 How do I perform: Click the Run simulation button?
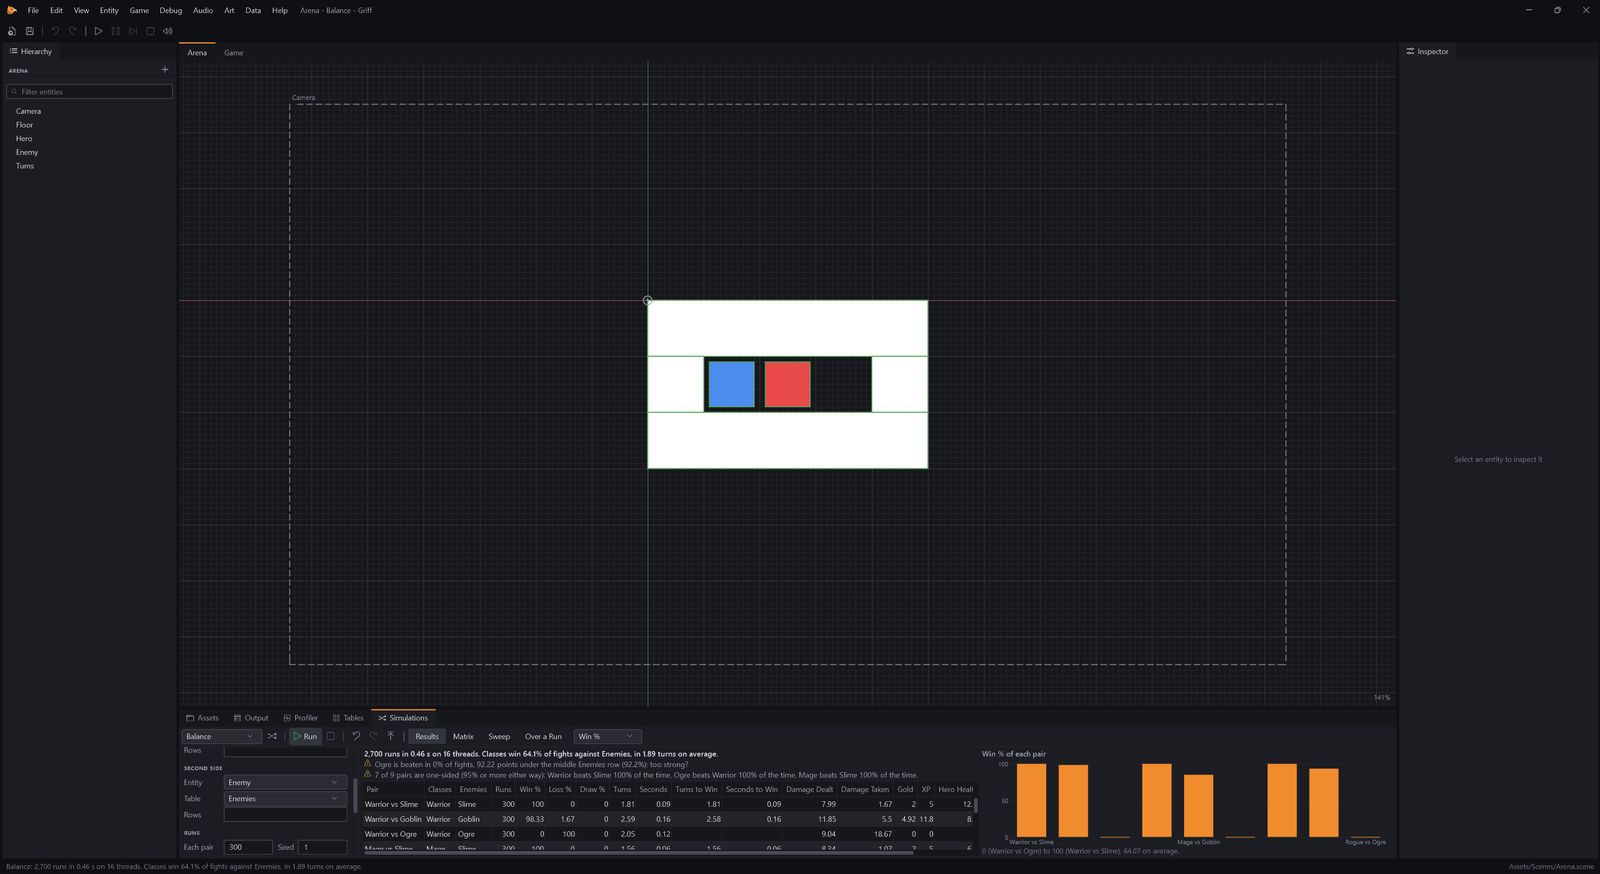pyautogui.click(x=305, y=736)
